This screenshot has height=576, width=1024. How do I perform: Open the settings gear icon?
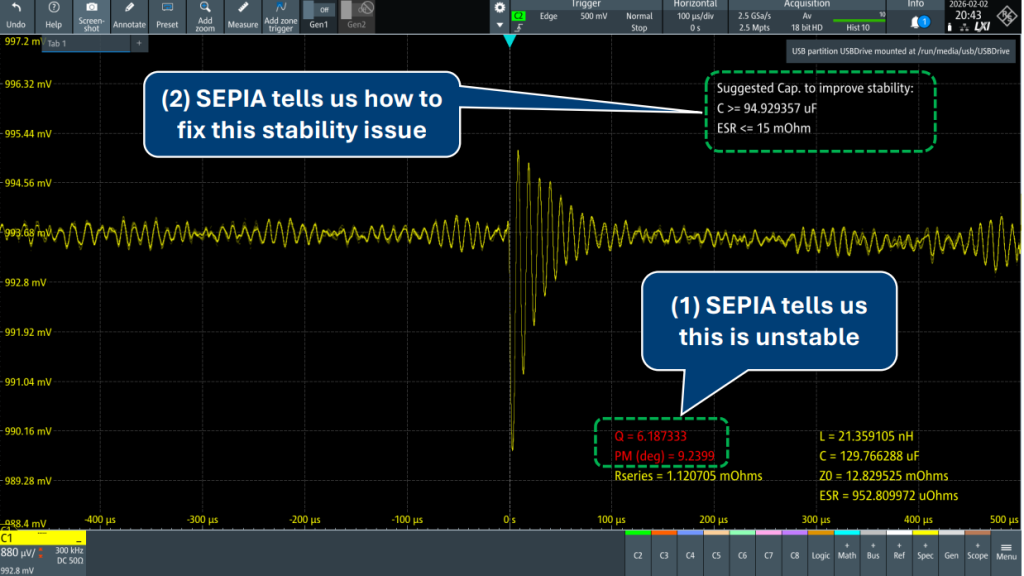click(500, 8)
